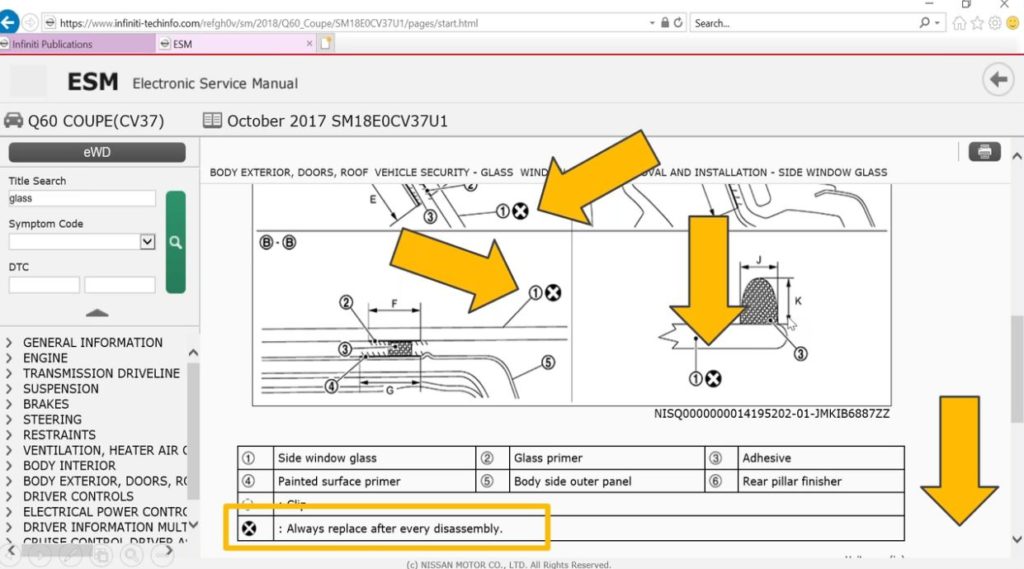Viewport: 1024px width, 569px height.
Task: Close the ESM browser tab
Action: [x=310, y=44]
